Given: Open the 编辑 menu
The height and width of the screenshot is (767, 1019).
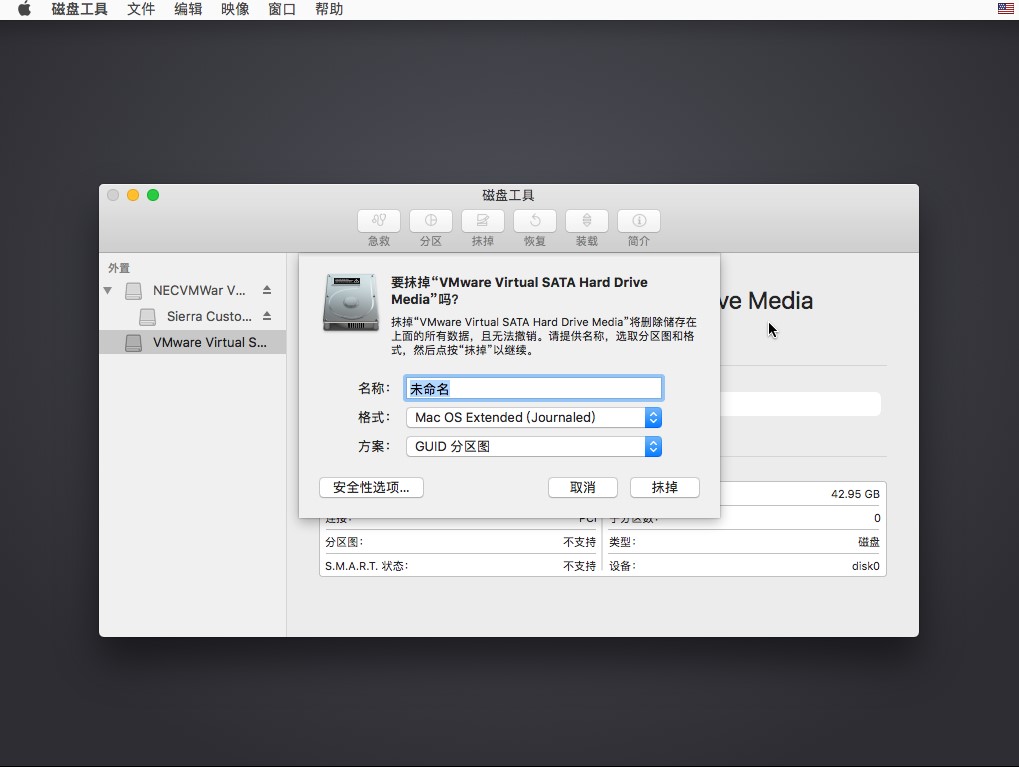Looking at the screenshot, I should pyautogui.click(x=188, y=9).
